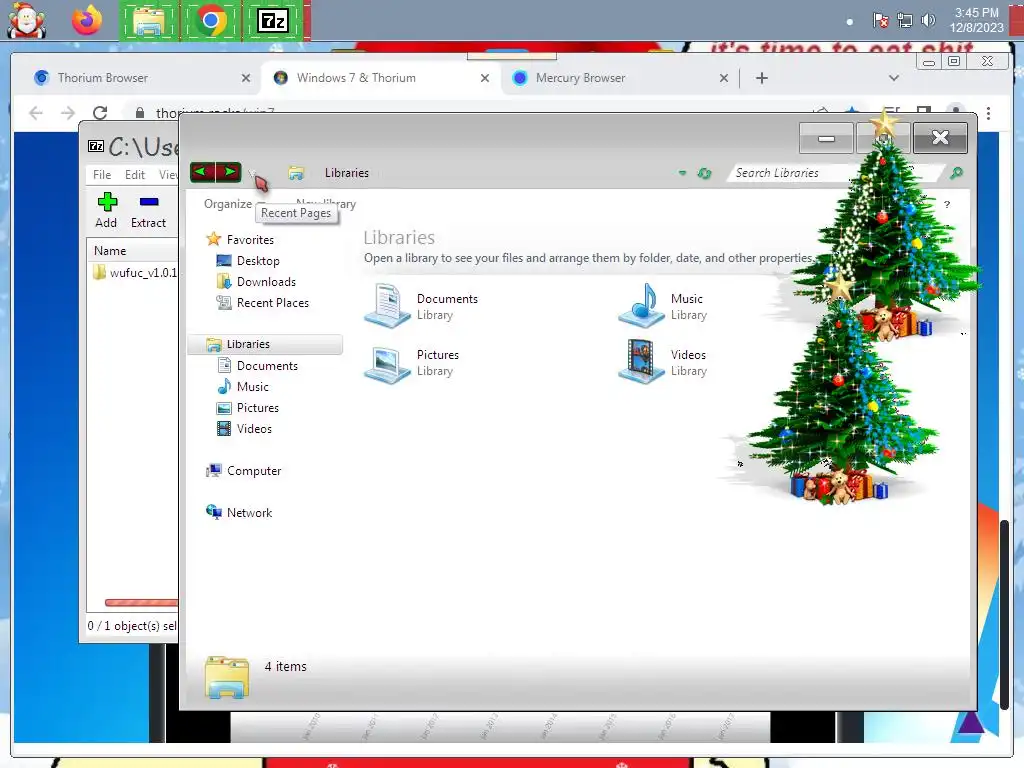Select wufuc_v1.0.1 folder in 7-Zip
The width and height of the screenshot is (1024, 768).
tap(135, 272)
